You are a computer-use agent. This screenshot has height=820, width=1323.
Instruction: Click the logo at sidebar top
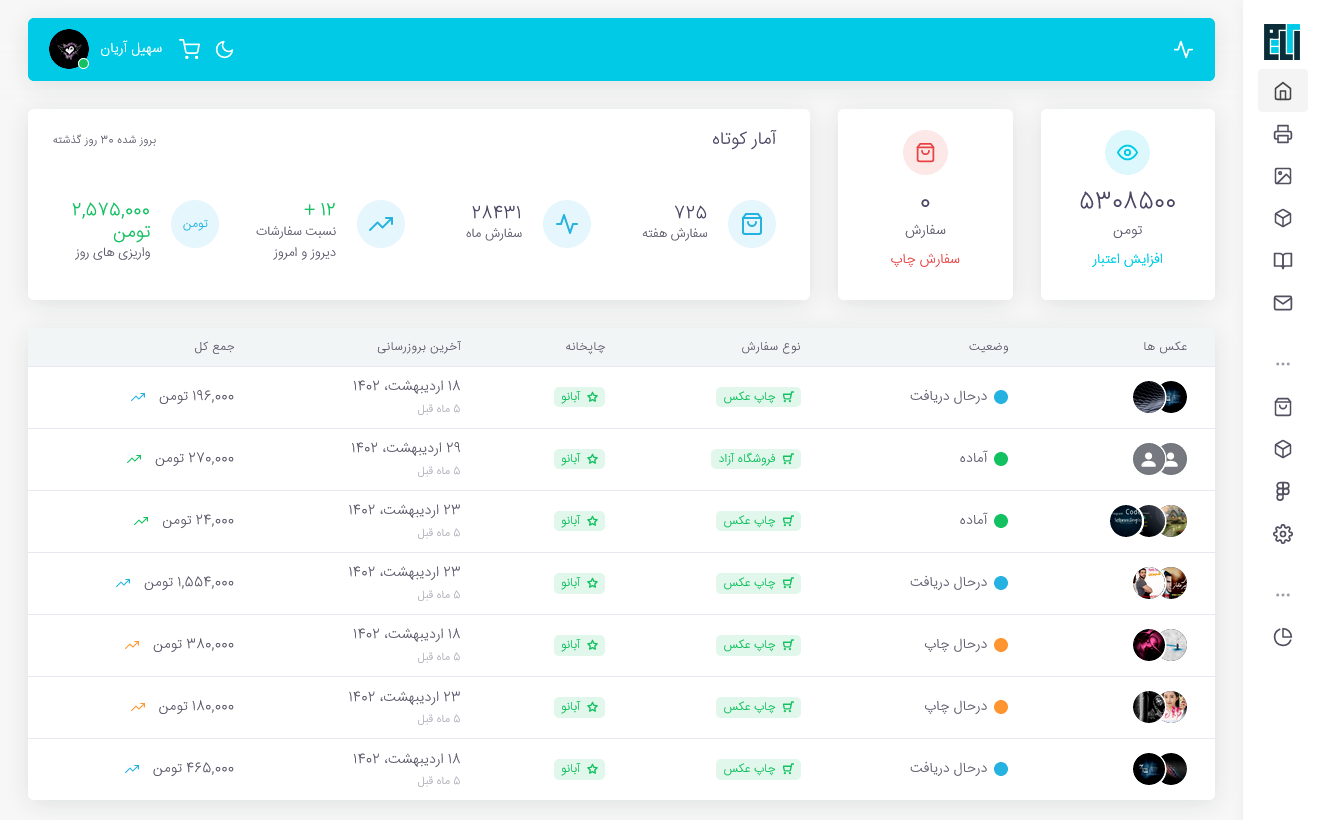(x=1282, y=41)
